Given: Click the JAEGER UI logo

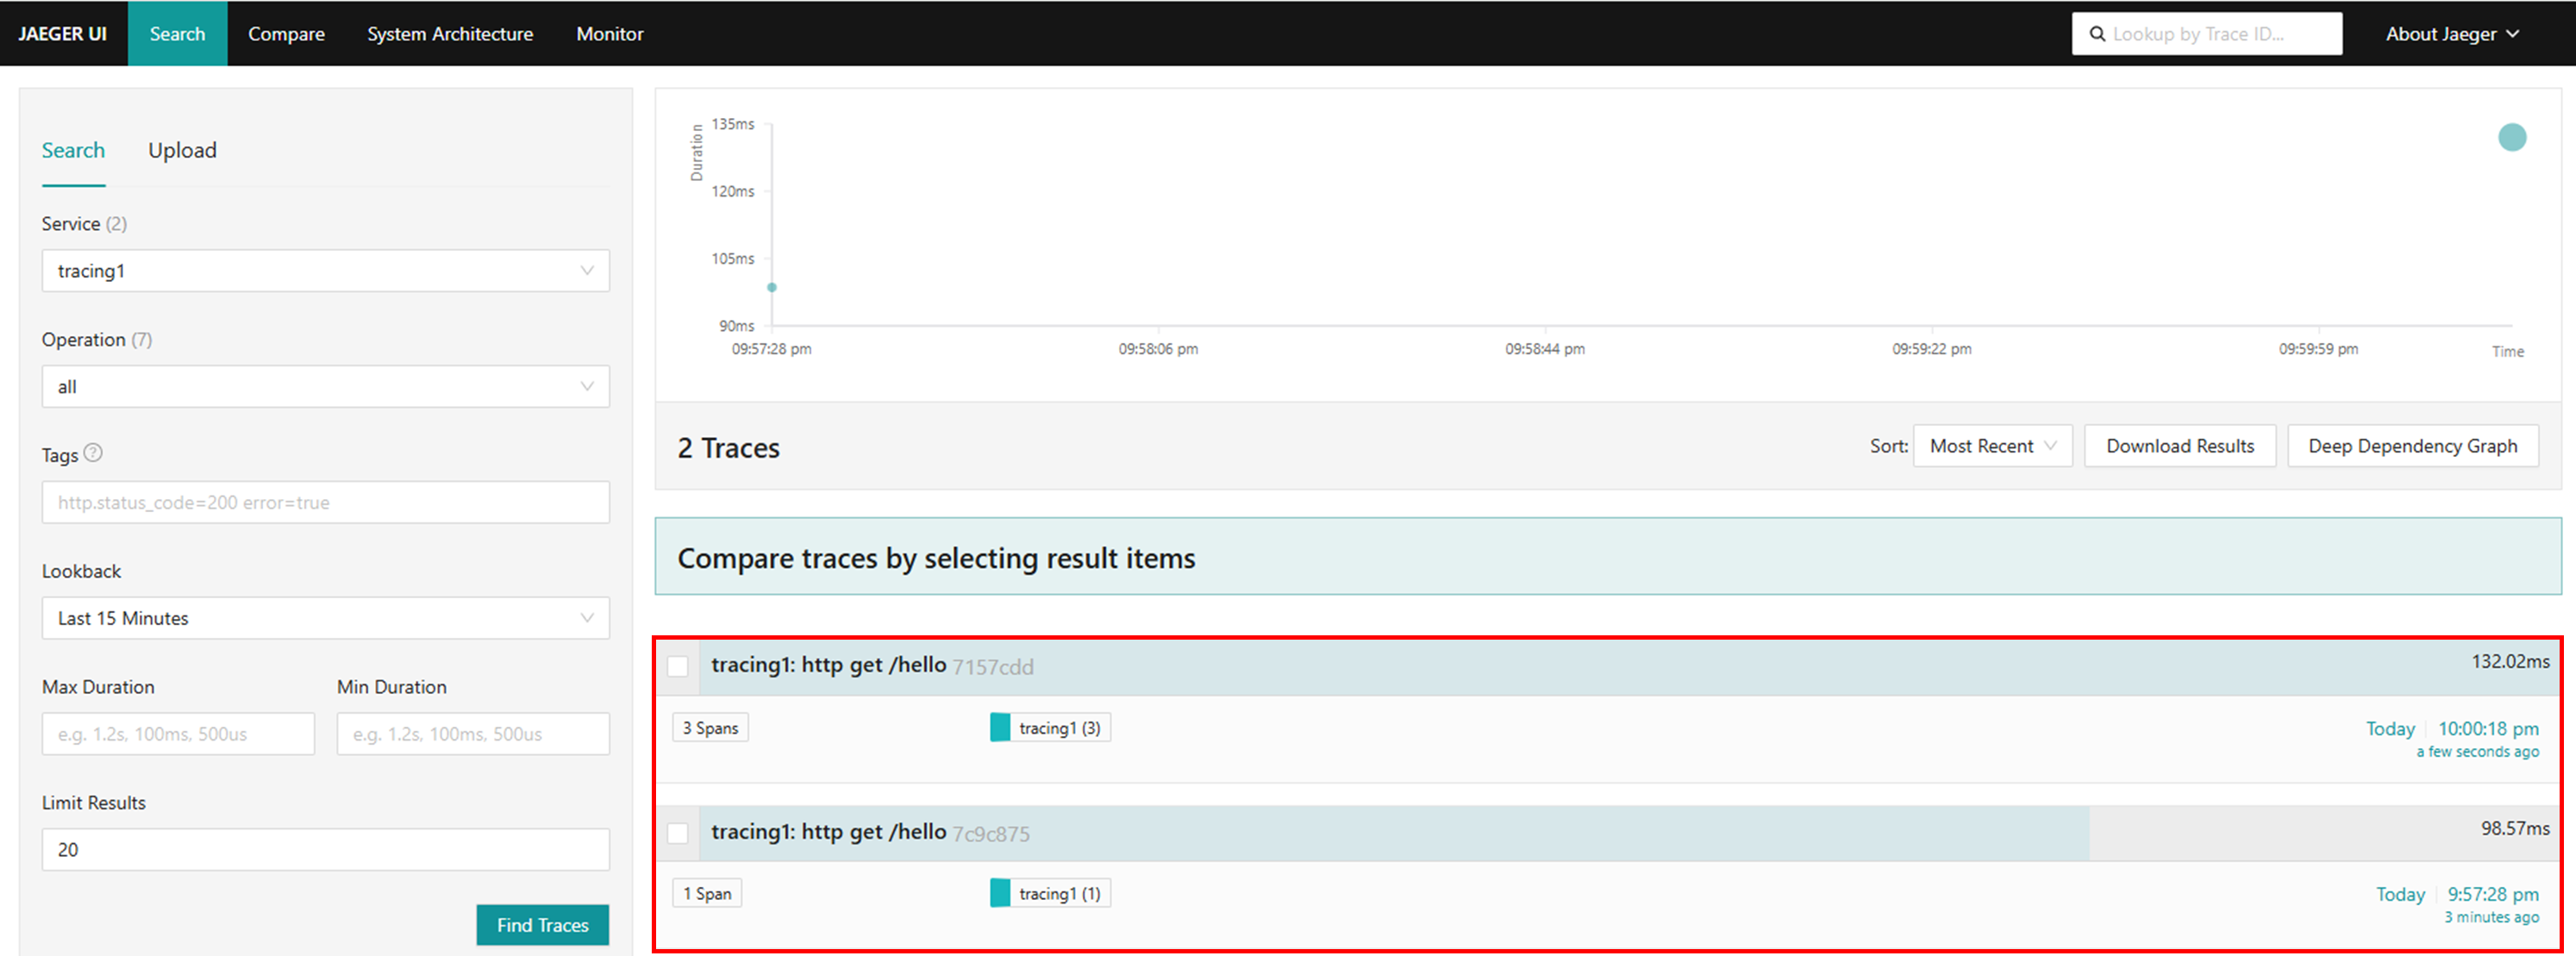Looking at the screenshot, I should [62, 34].
